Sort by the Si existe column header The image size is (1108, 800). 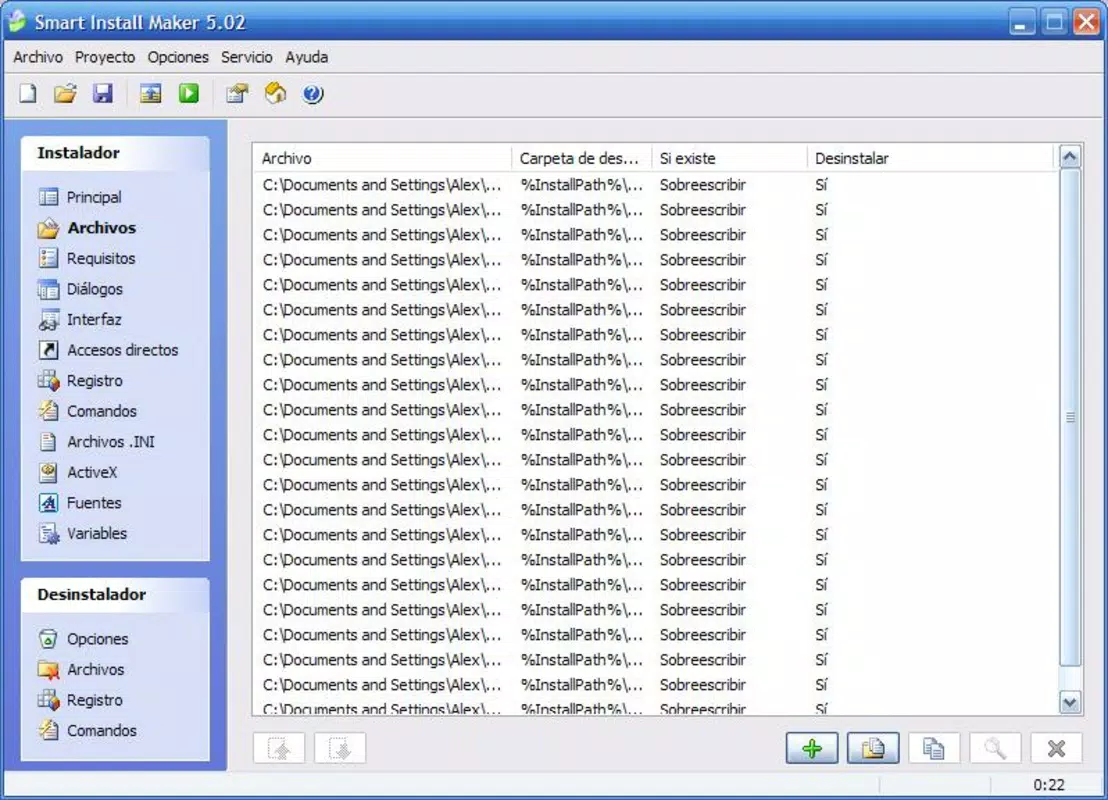point(729,158)
